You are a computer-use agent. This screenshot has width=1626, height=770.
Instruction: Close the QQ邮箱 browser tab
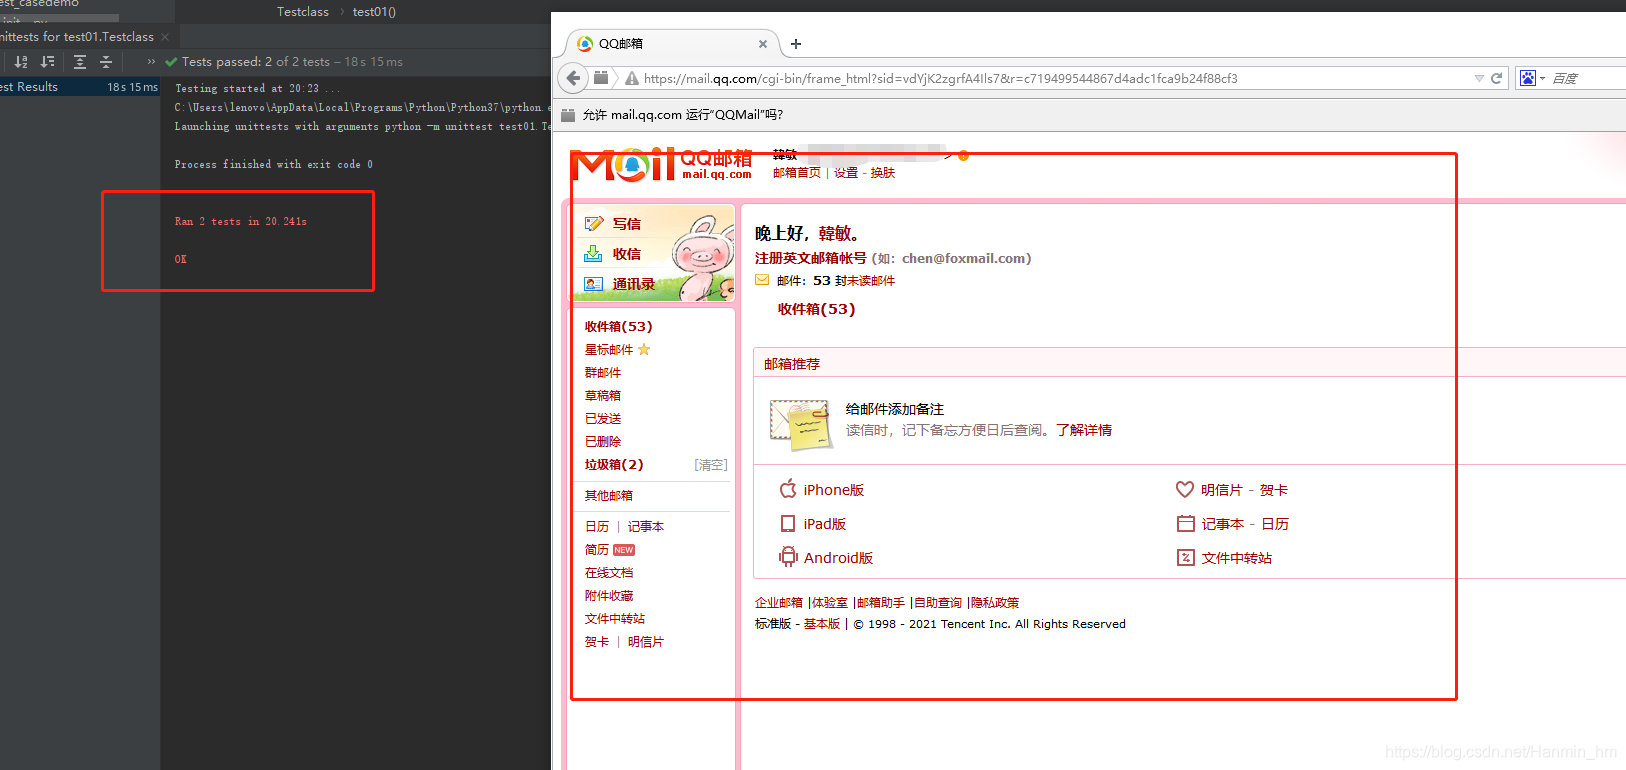(763, 44)
